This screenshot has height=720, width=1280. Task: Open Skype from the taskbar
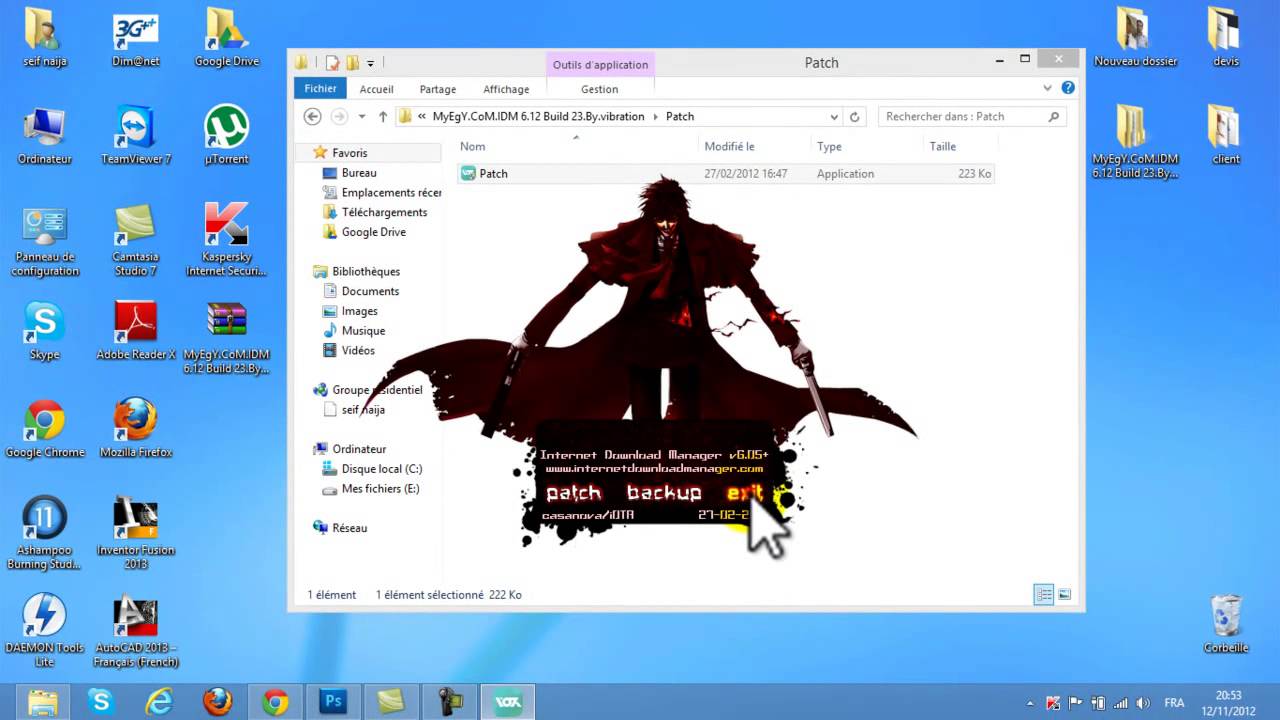(x=101, y=702)
